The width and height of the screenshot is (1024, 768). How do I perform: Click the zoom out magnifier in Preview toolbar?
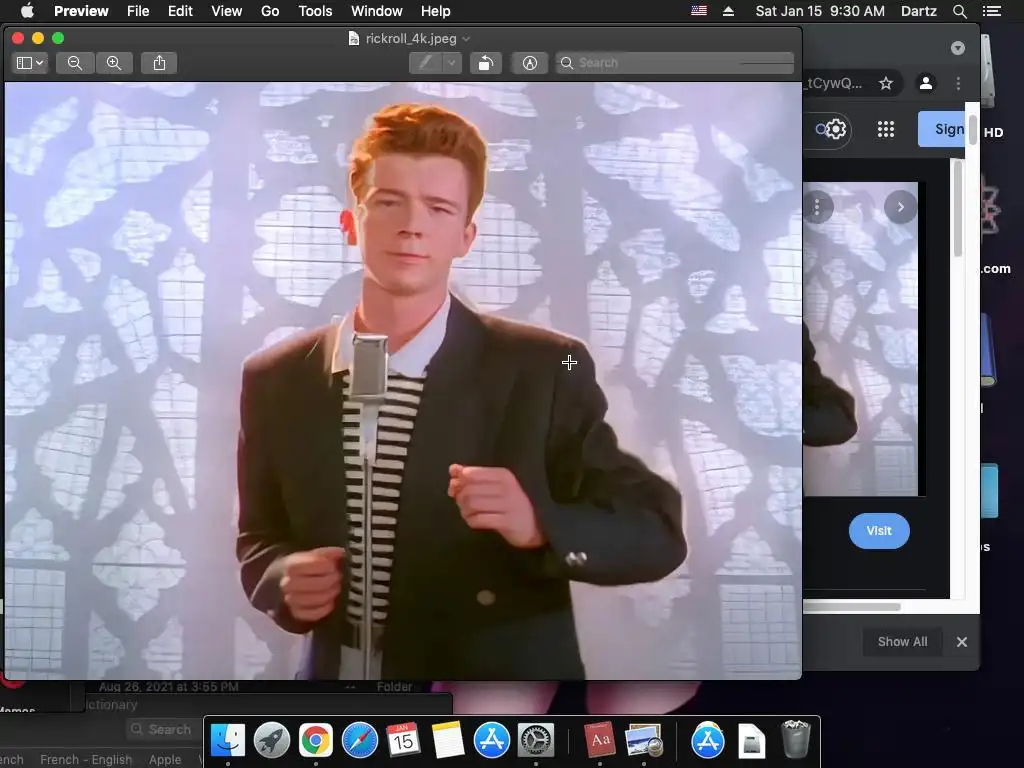click(75, 63)
